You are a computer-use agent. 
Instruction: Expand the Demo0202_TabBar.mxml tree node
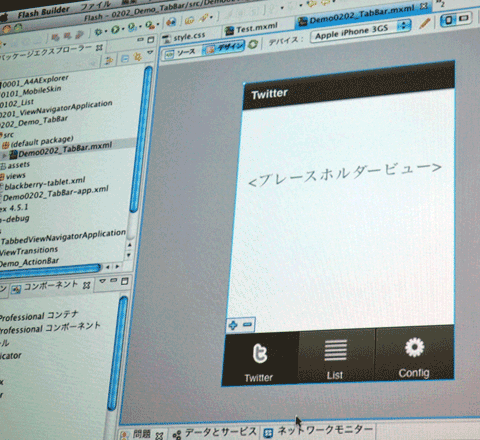(5, 156)
